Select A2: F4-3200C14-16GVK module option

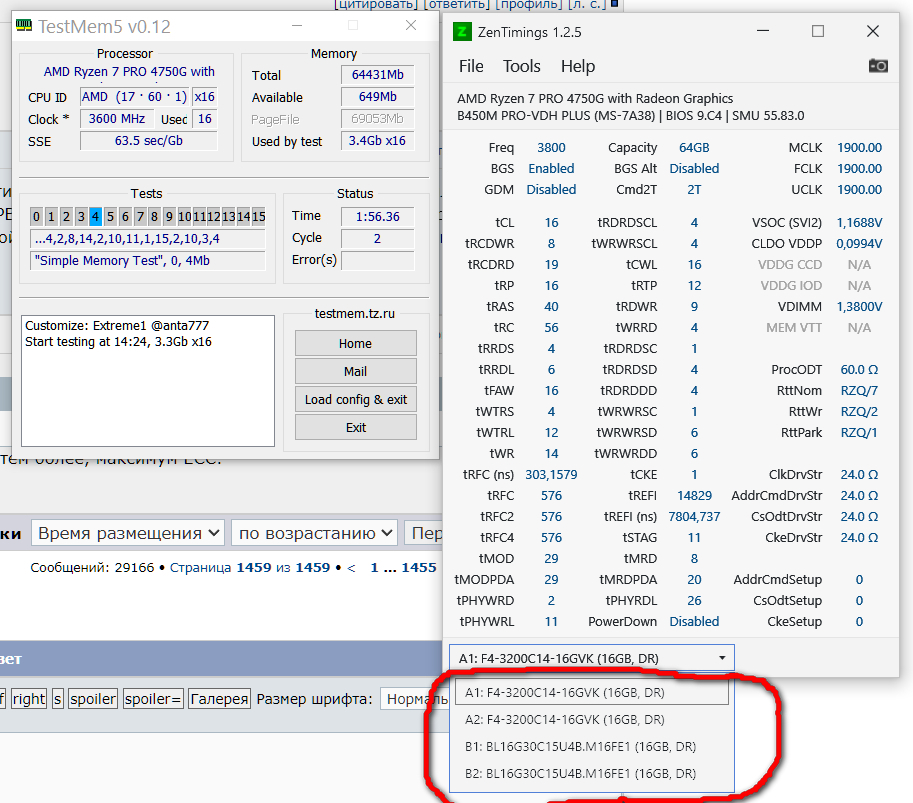[592, 720]
